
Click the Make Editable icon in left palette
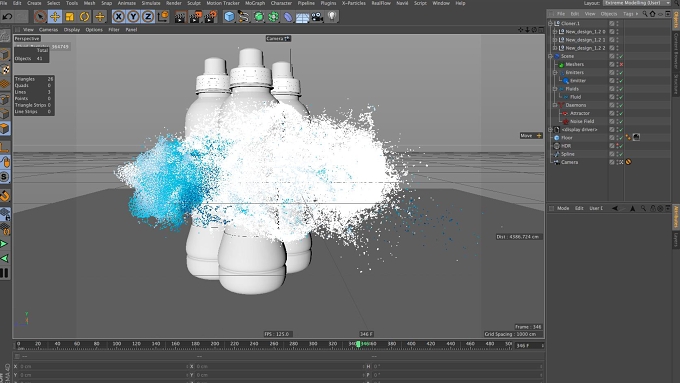5,36
